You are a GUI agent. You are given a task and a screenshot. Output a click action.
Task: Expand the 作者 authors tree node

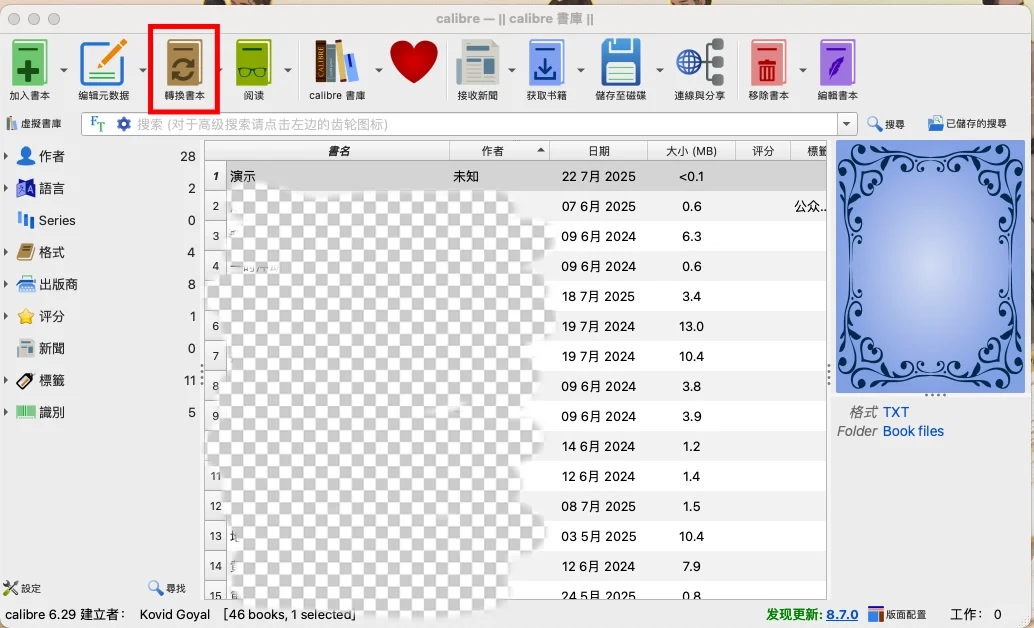pyautogui.click(x=6, y=156)
